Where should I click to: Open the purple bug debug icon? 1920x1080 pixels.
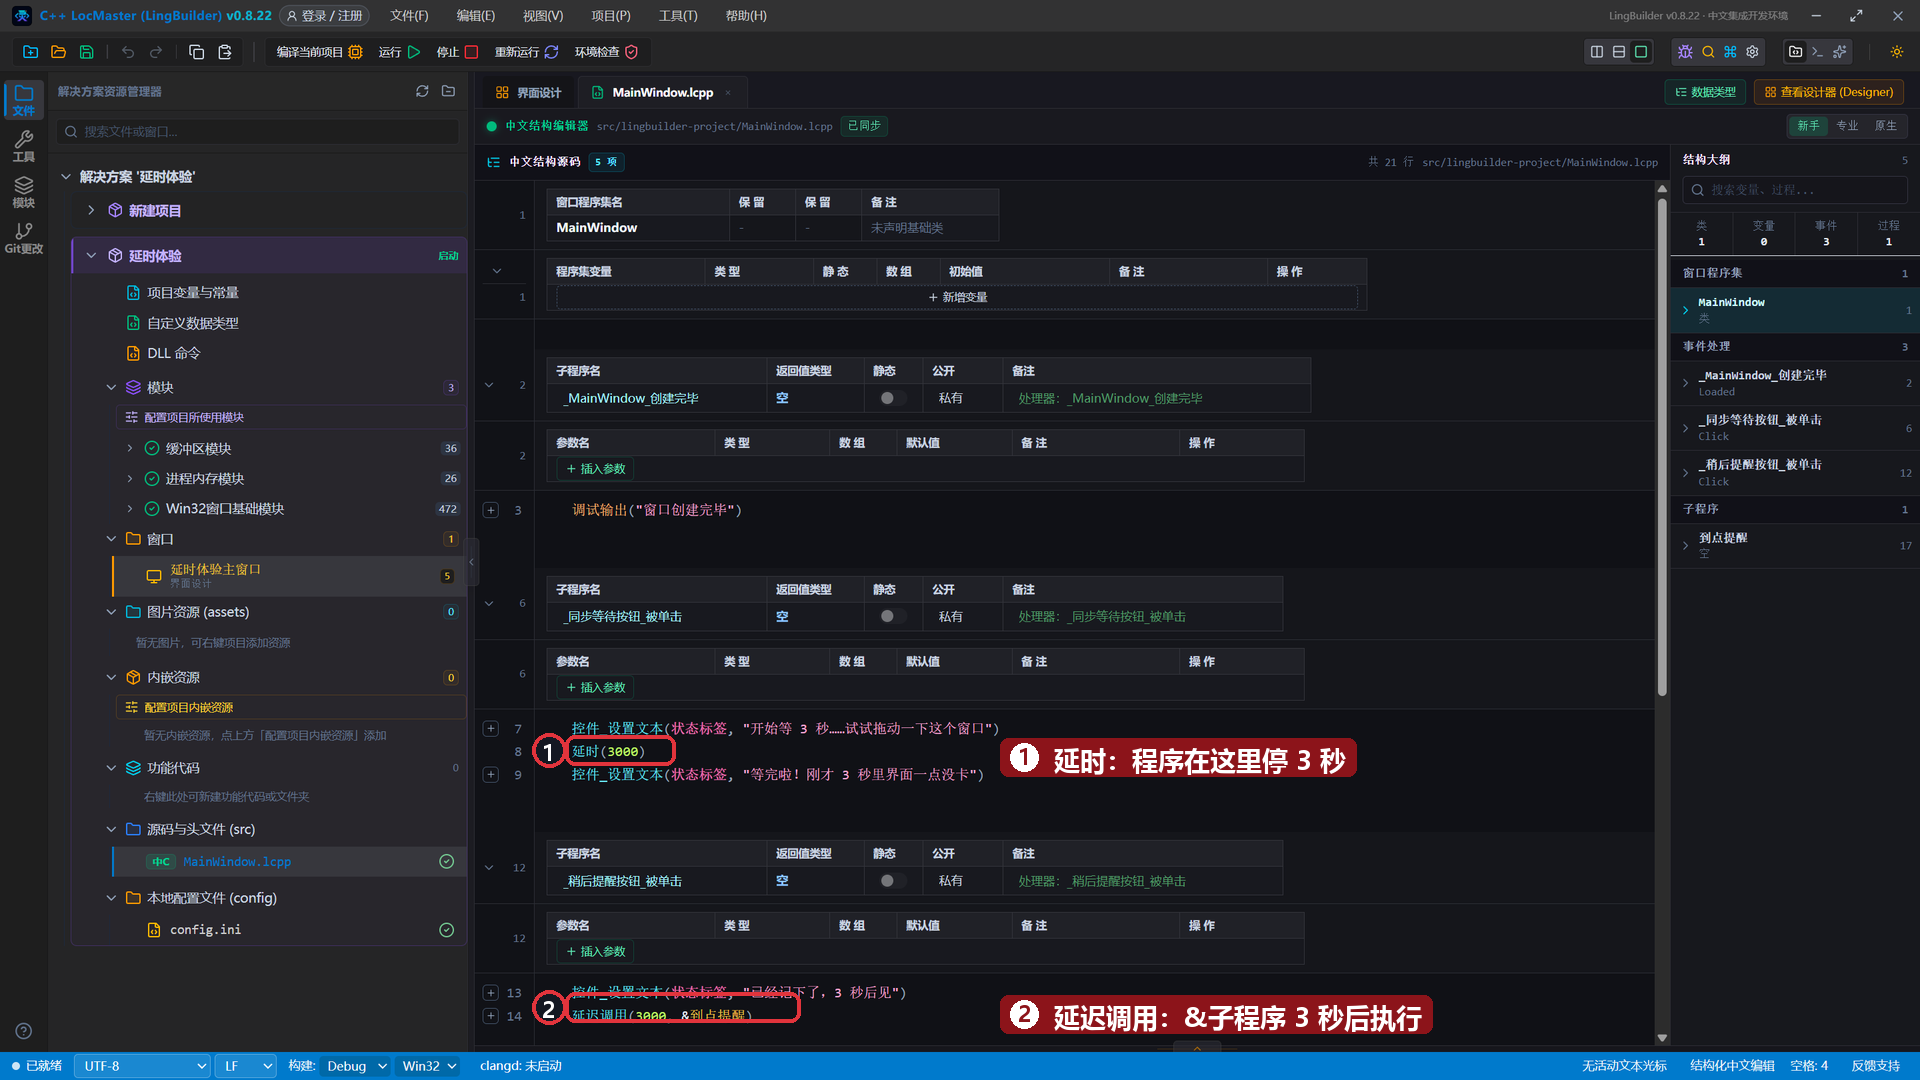(1686, 52)
